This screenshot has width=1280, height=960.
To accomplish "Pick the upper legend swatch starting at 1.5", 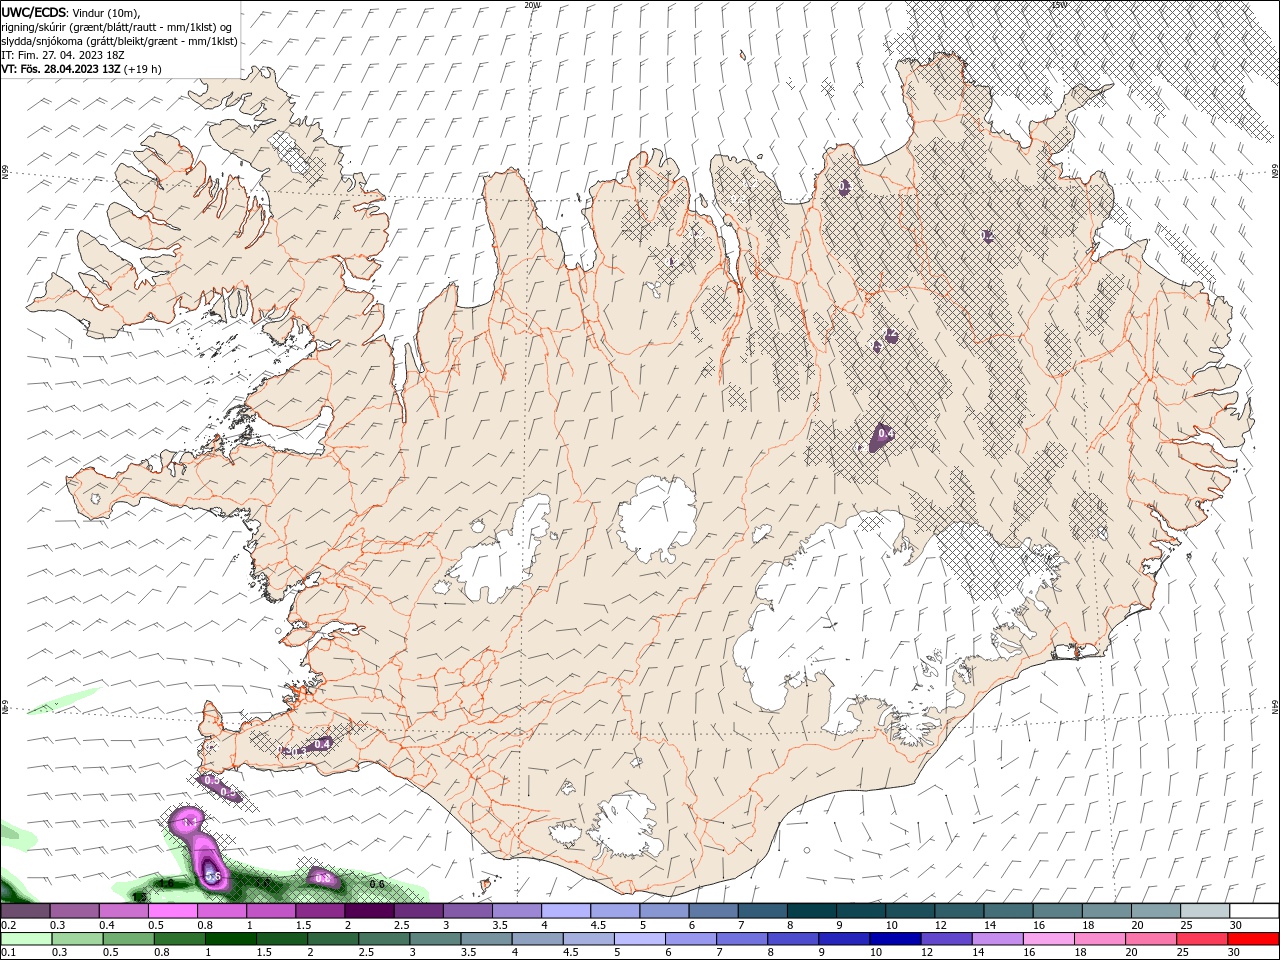I will point(320,912).
